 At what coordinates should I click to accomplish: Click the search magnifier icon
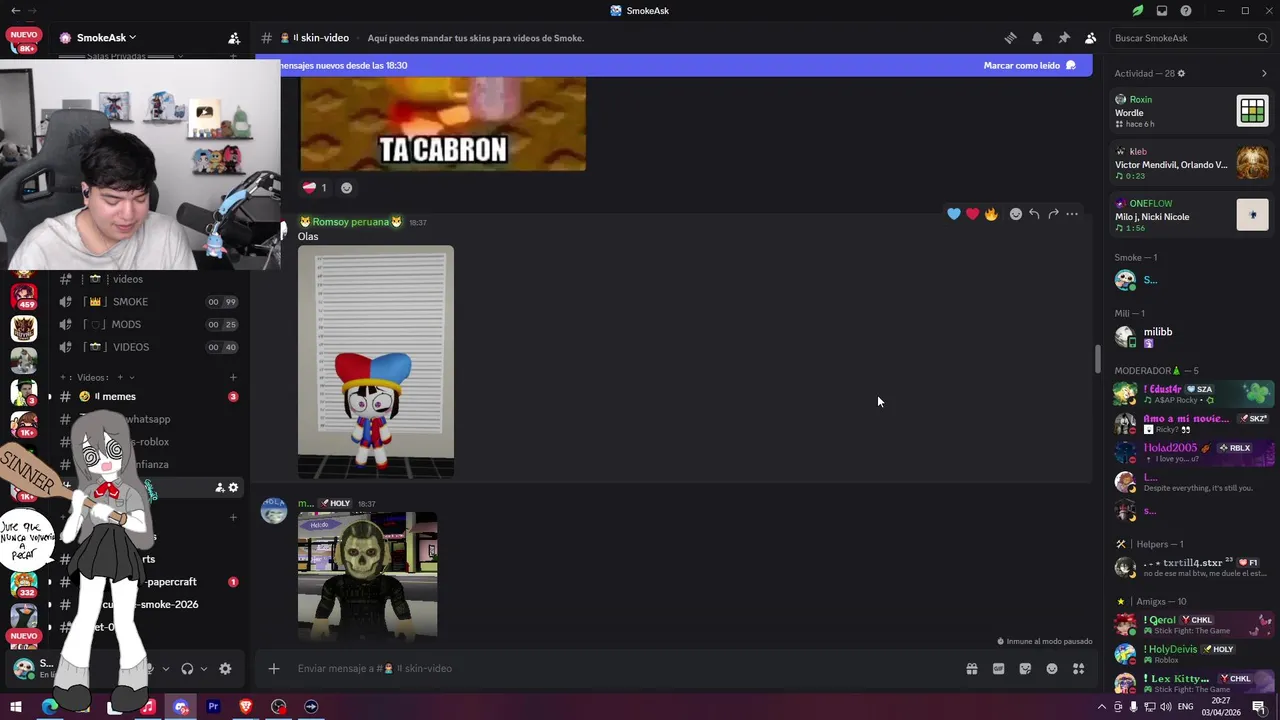pyautogui.click(x=1263, y=38)
